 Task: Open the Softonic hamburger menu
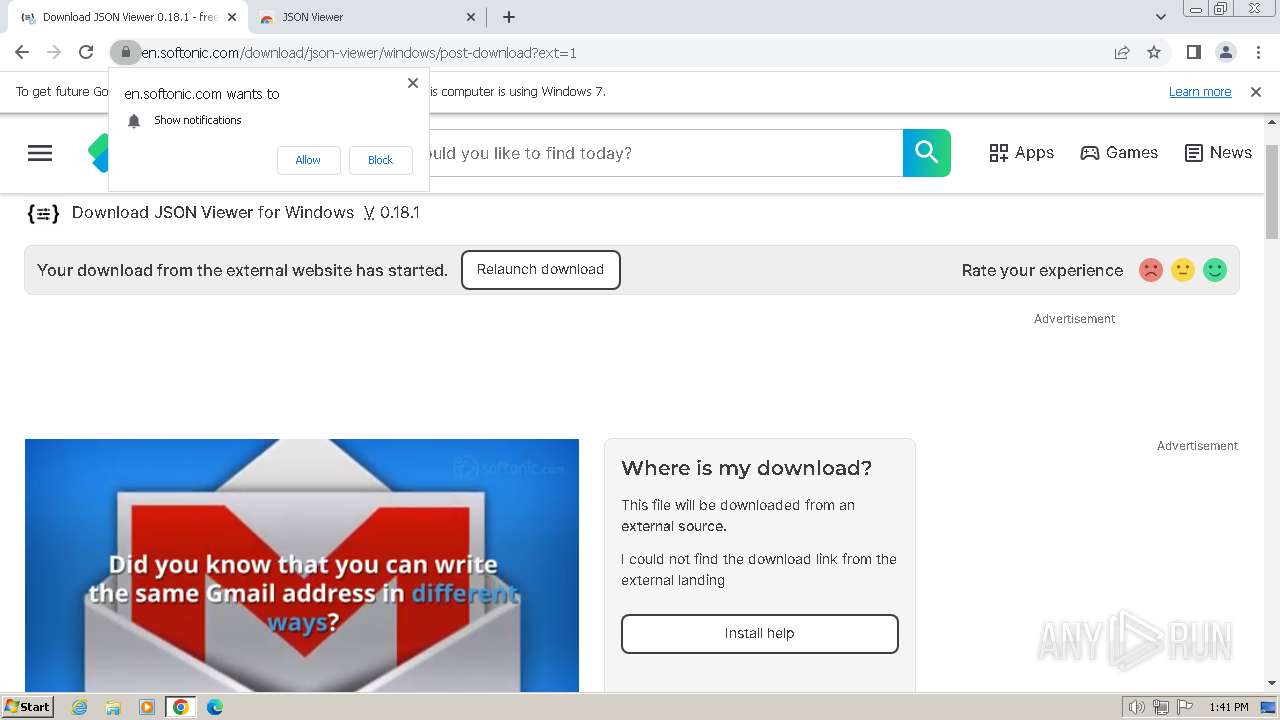pyautogui.click(x=40, y=153)
